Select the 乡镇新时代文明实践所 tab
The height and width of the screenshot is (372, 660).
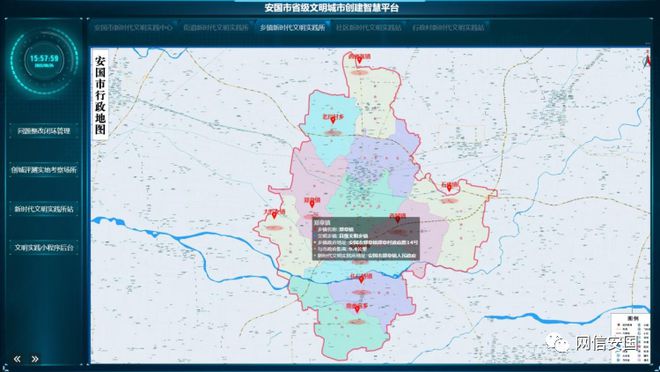pyautogui.click(x=292, y=28)
